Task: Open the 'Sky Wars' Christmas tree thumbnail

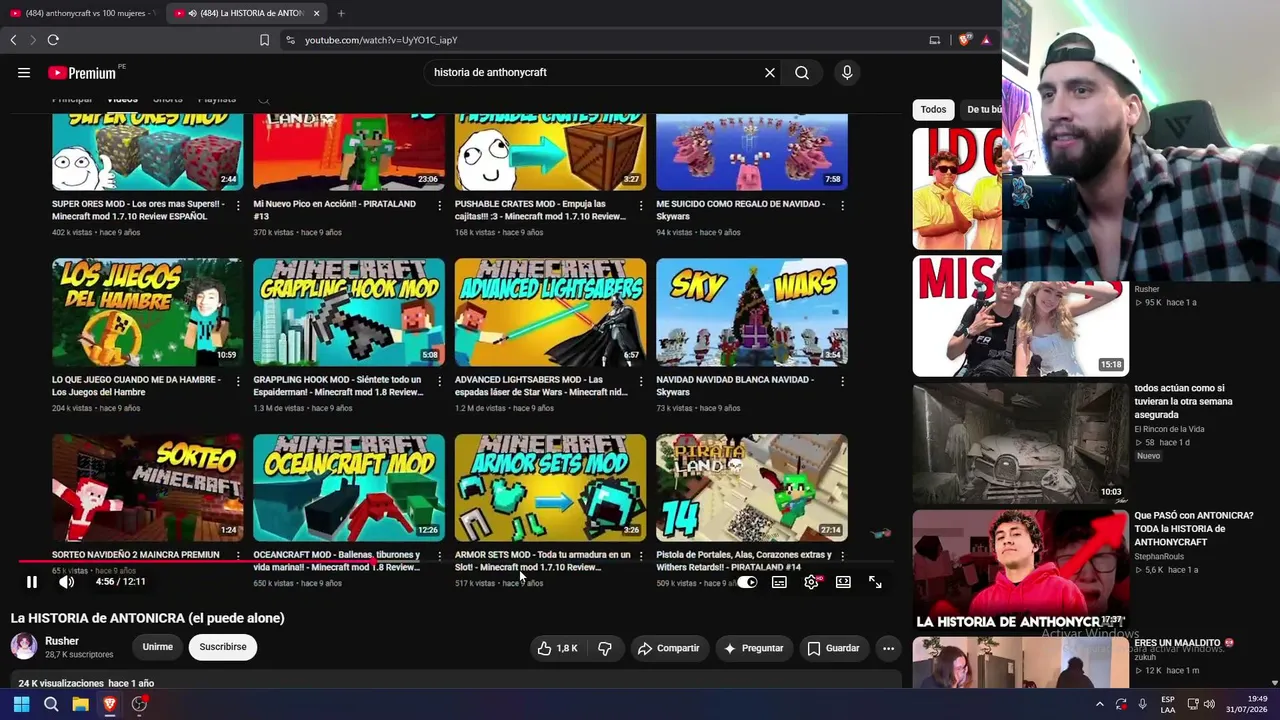Action: (752, 312)
